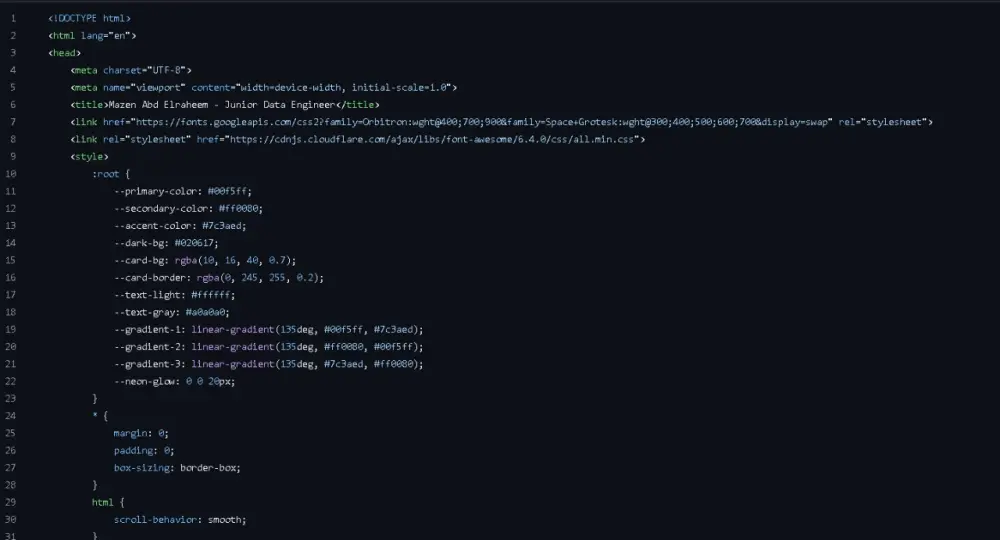Click the --card-border property name
1000x540 pixels.
(149, 278)
